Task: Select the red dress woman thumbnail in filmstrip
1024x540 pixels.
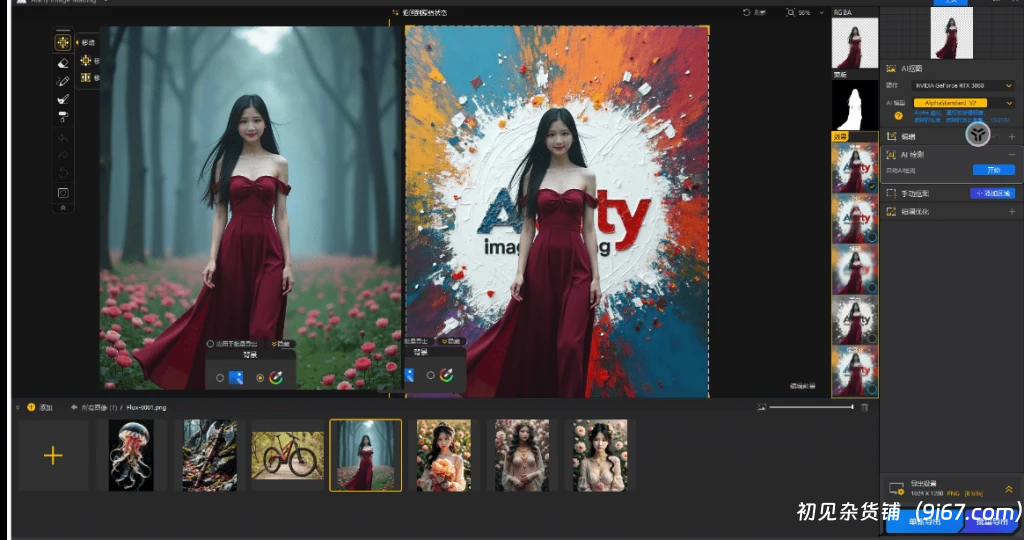Action: [x=366, y=455]
